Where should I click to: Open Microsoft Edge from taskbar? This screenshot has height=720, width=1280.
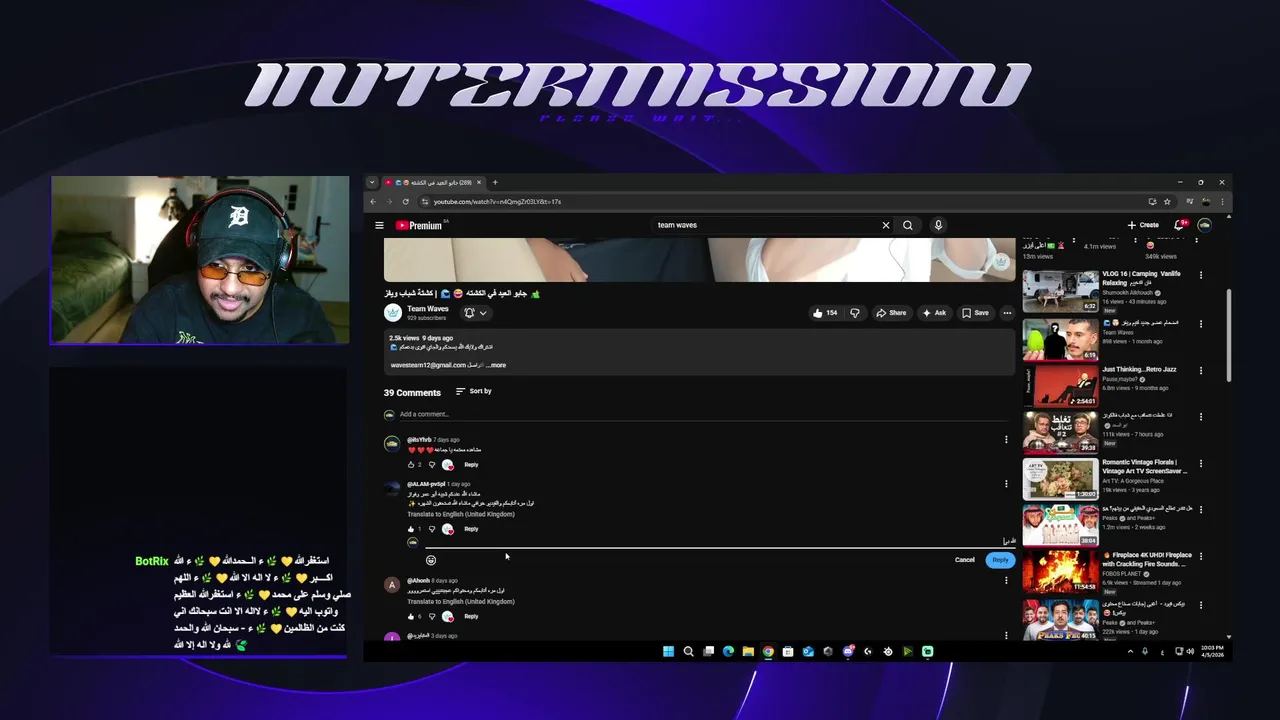[728, 652]
